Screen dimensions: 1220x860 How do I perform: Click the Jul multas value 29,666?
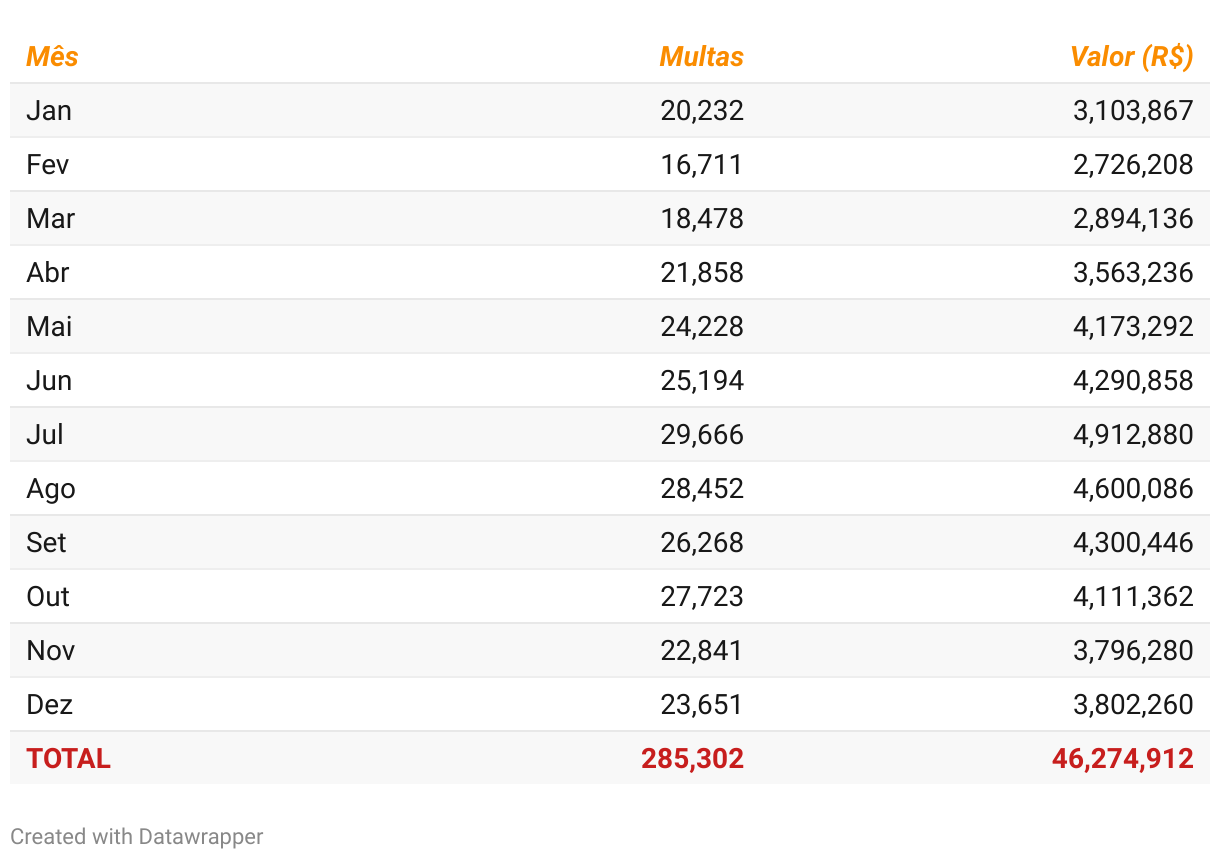click(x=701, y=434)
